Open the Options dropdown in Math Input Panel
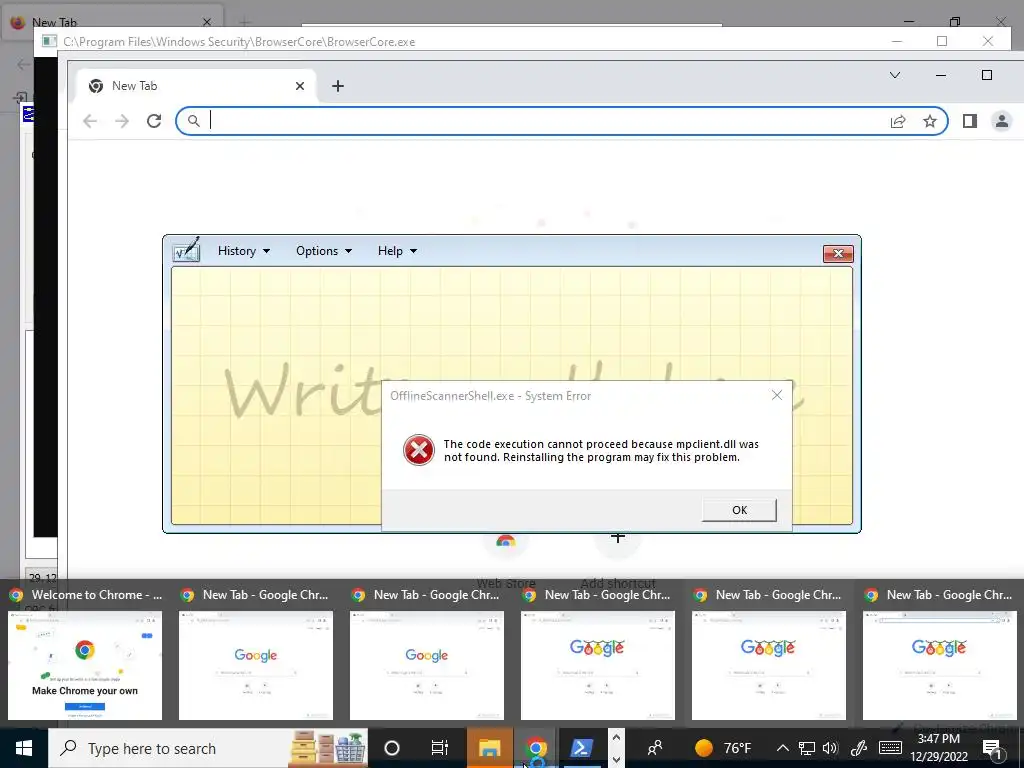The width and height of the screenshot is (1024, 768). pyautogui.click(x=324, y=251)
